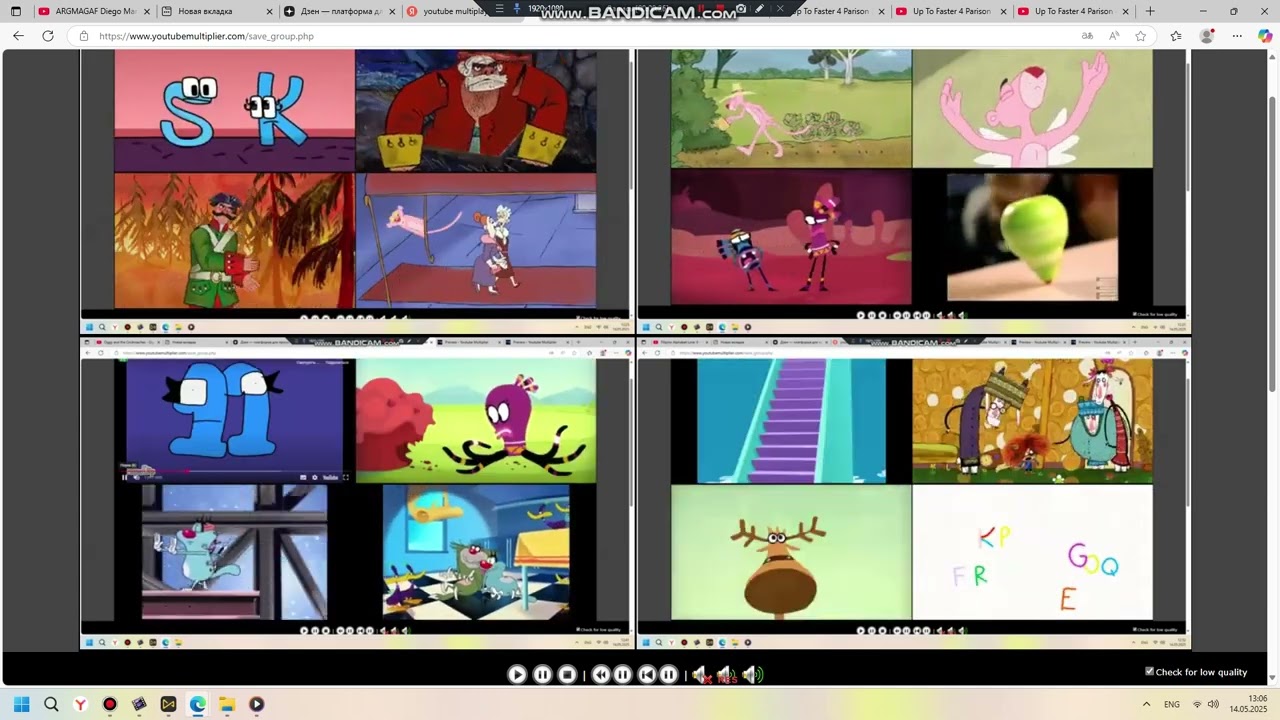This screenshot has width=1280, height=720.
Task: Open the yellow CapCut-style taskbar icon
Action: [x=168, y=704]
